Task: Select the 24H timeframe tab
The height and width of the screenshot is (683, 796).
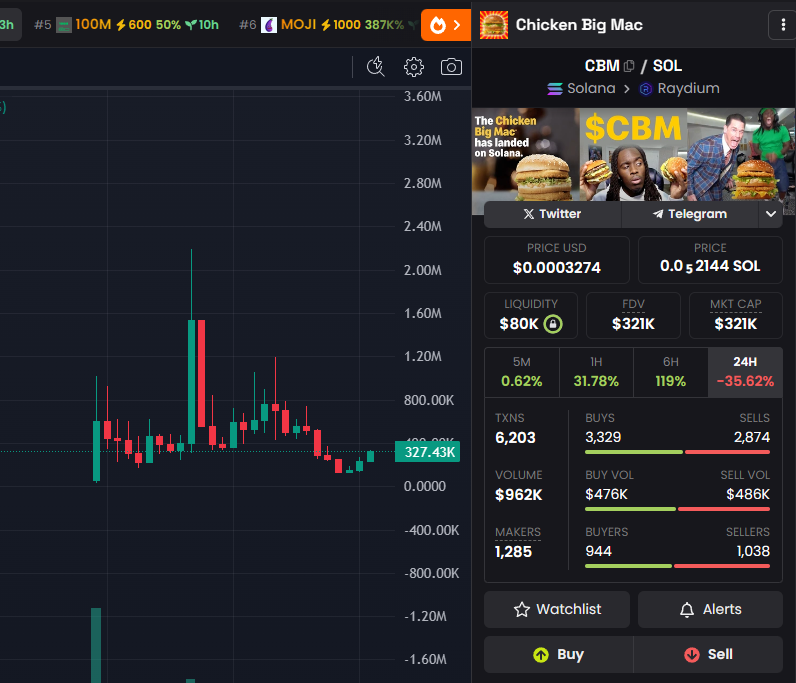Action: coord(745,372)
